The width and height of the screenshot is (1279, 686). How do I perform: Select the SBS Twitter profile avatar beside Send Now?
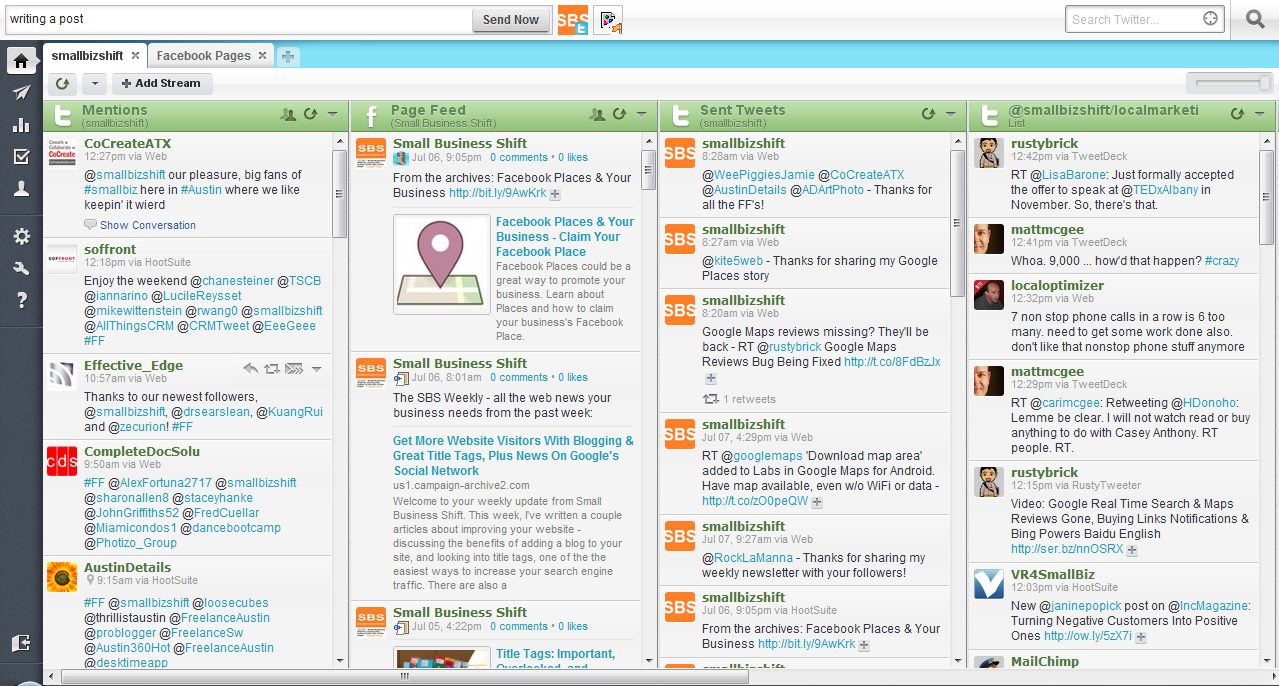(573, 19)
